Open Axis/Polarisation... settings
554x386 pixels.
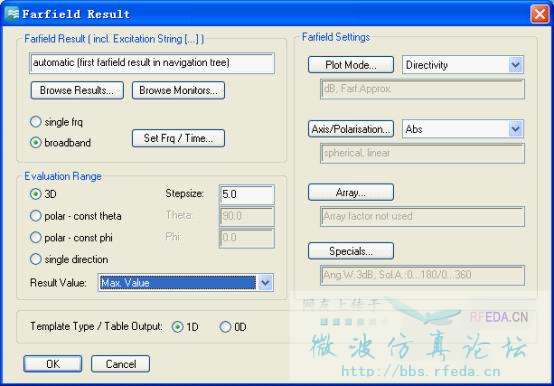(x=351, y=129)
